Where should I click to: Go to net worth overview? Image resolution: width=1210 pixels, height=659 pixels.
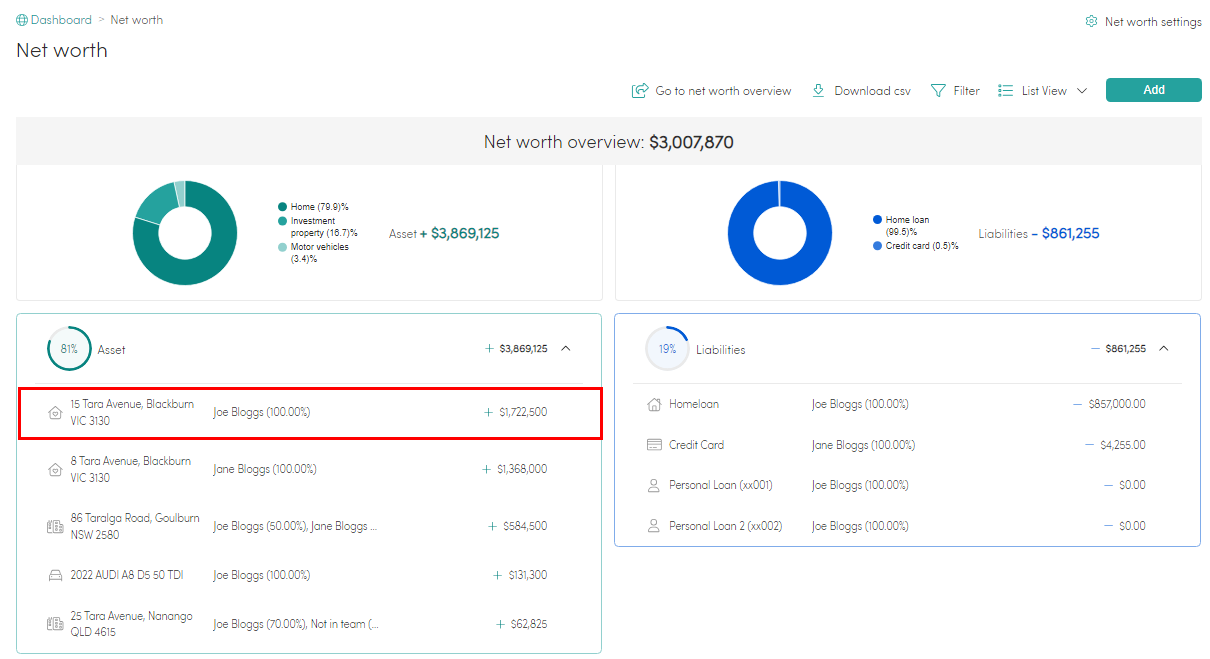click(723, 91)
